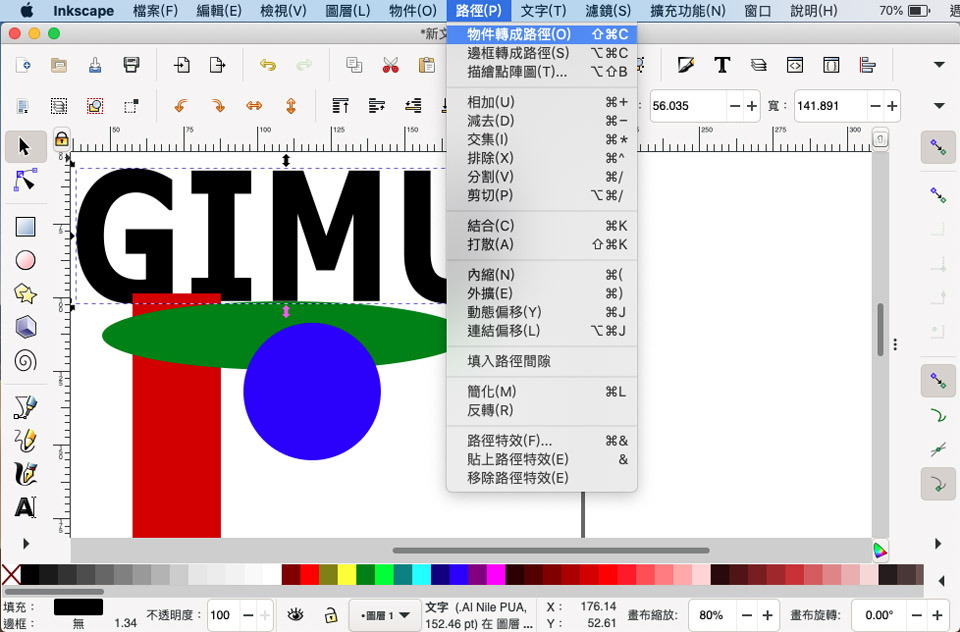This screenshot has width=960, height=632.
Task: Decrease the 141.891 width with minus
Action: coord(875,106)
